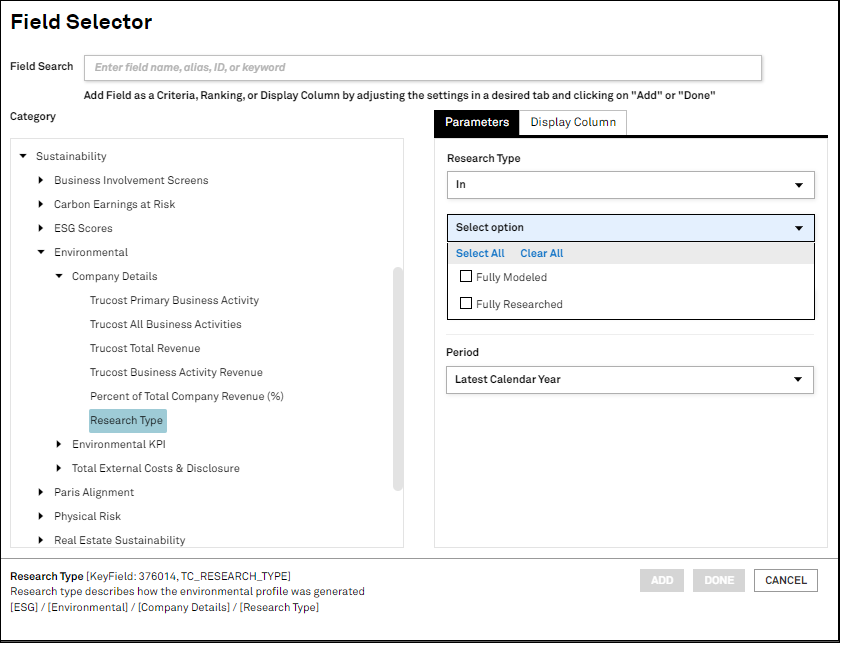
Task: Expand Real Estate Sustainability node
Action: tap(41, 540)
